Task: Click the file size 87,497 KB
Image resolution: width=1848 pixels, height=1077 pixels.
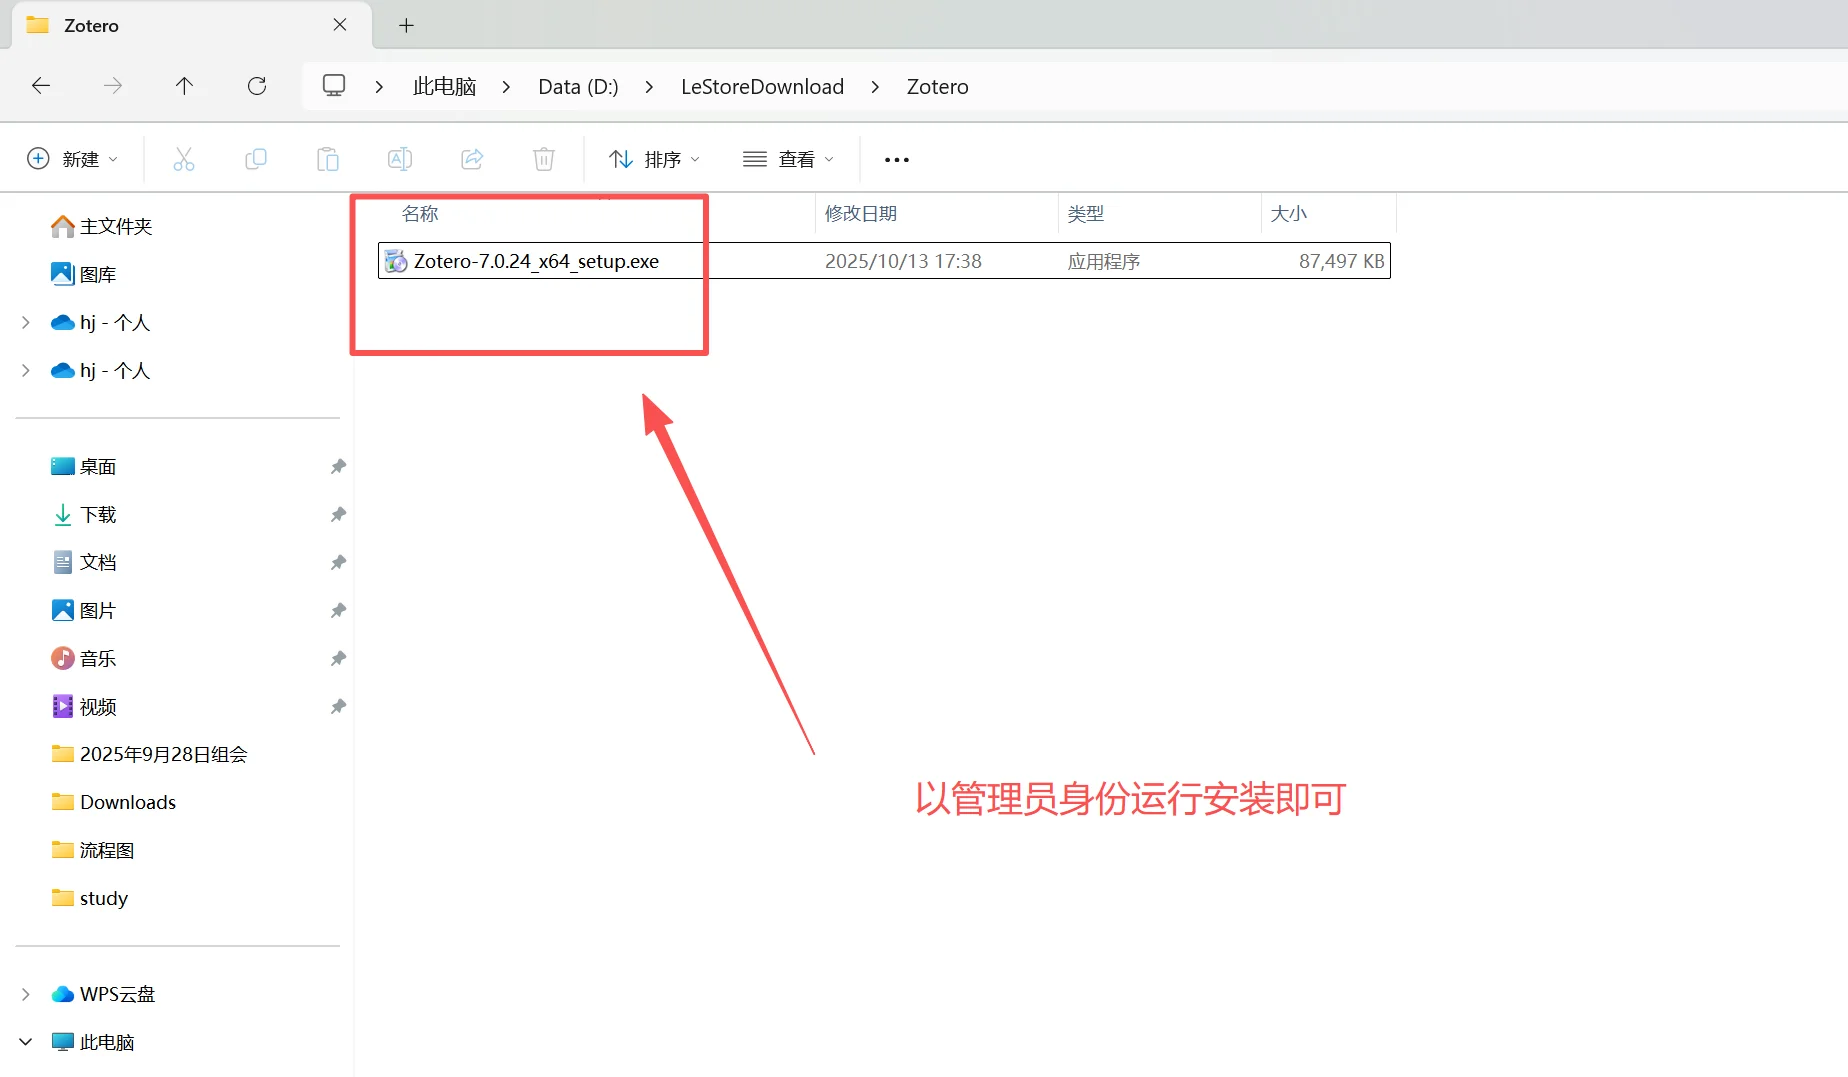Action: tap(1341, 261)
